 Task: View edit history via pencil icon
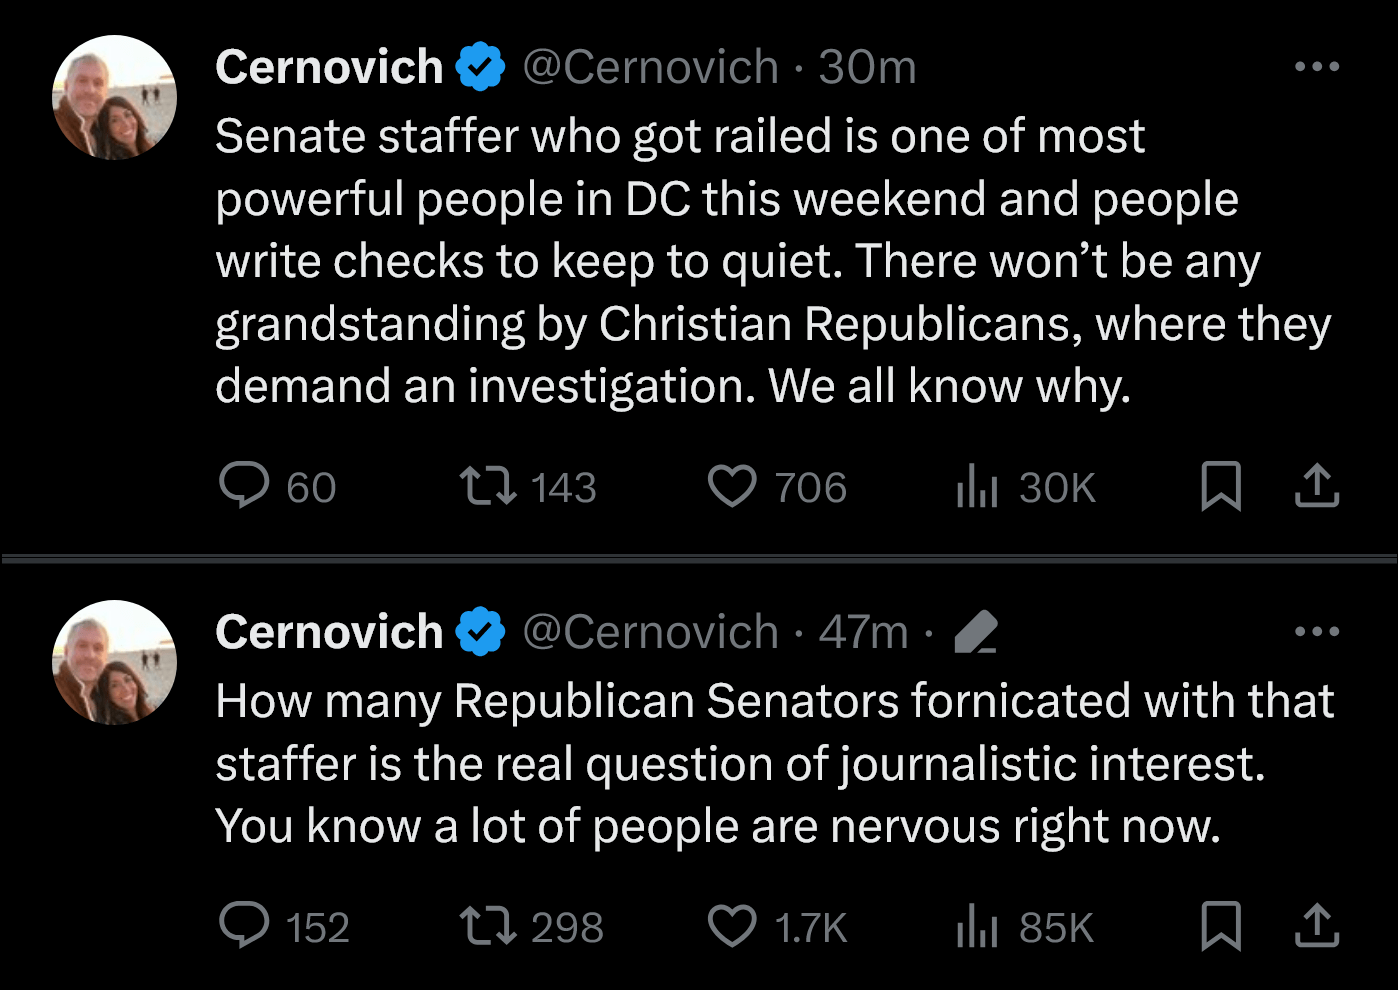[976, 632]
